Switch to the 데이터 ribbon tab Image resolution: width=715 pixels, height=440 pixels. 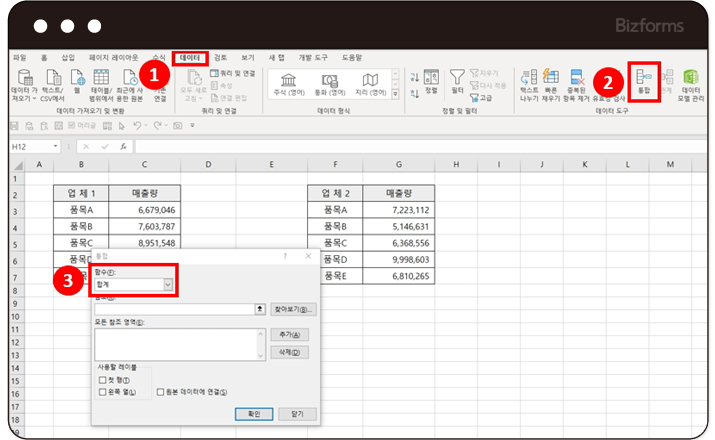click(190, 58)
